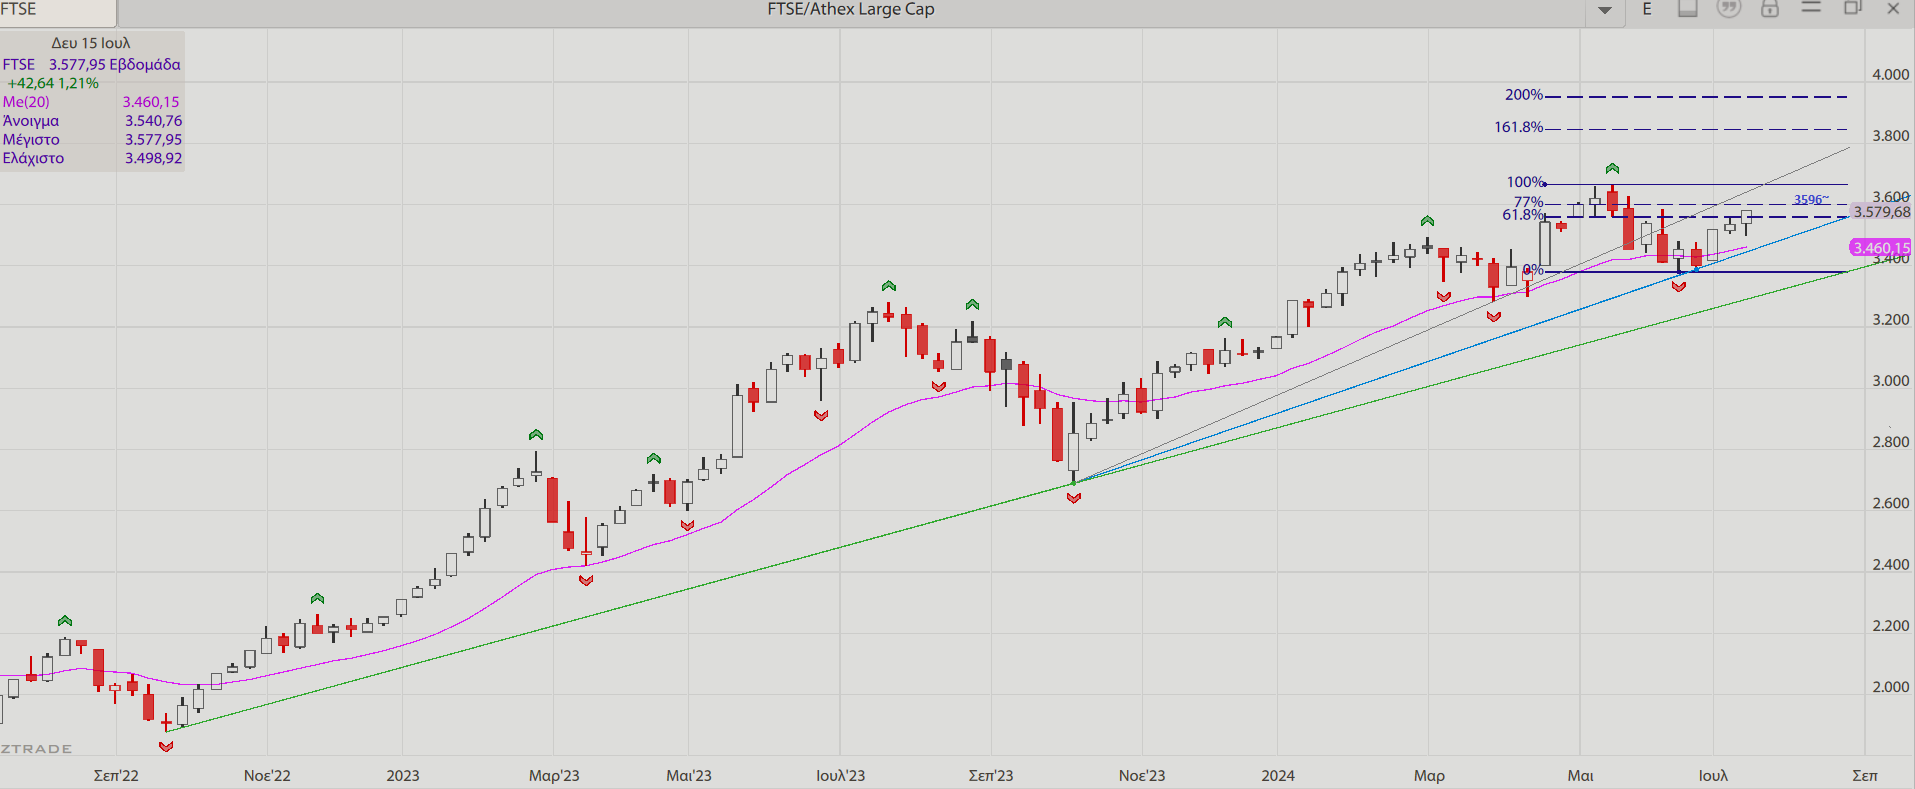Click the 2.600 price axis label
1915x789 pixels.
point(1890,503)
